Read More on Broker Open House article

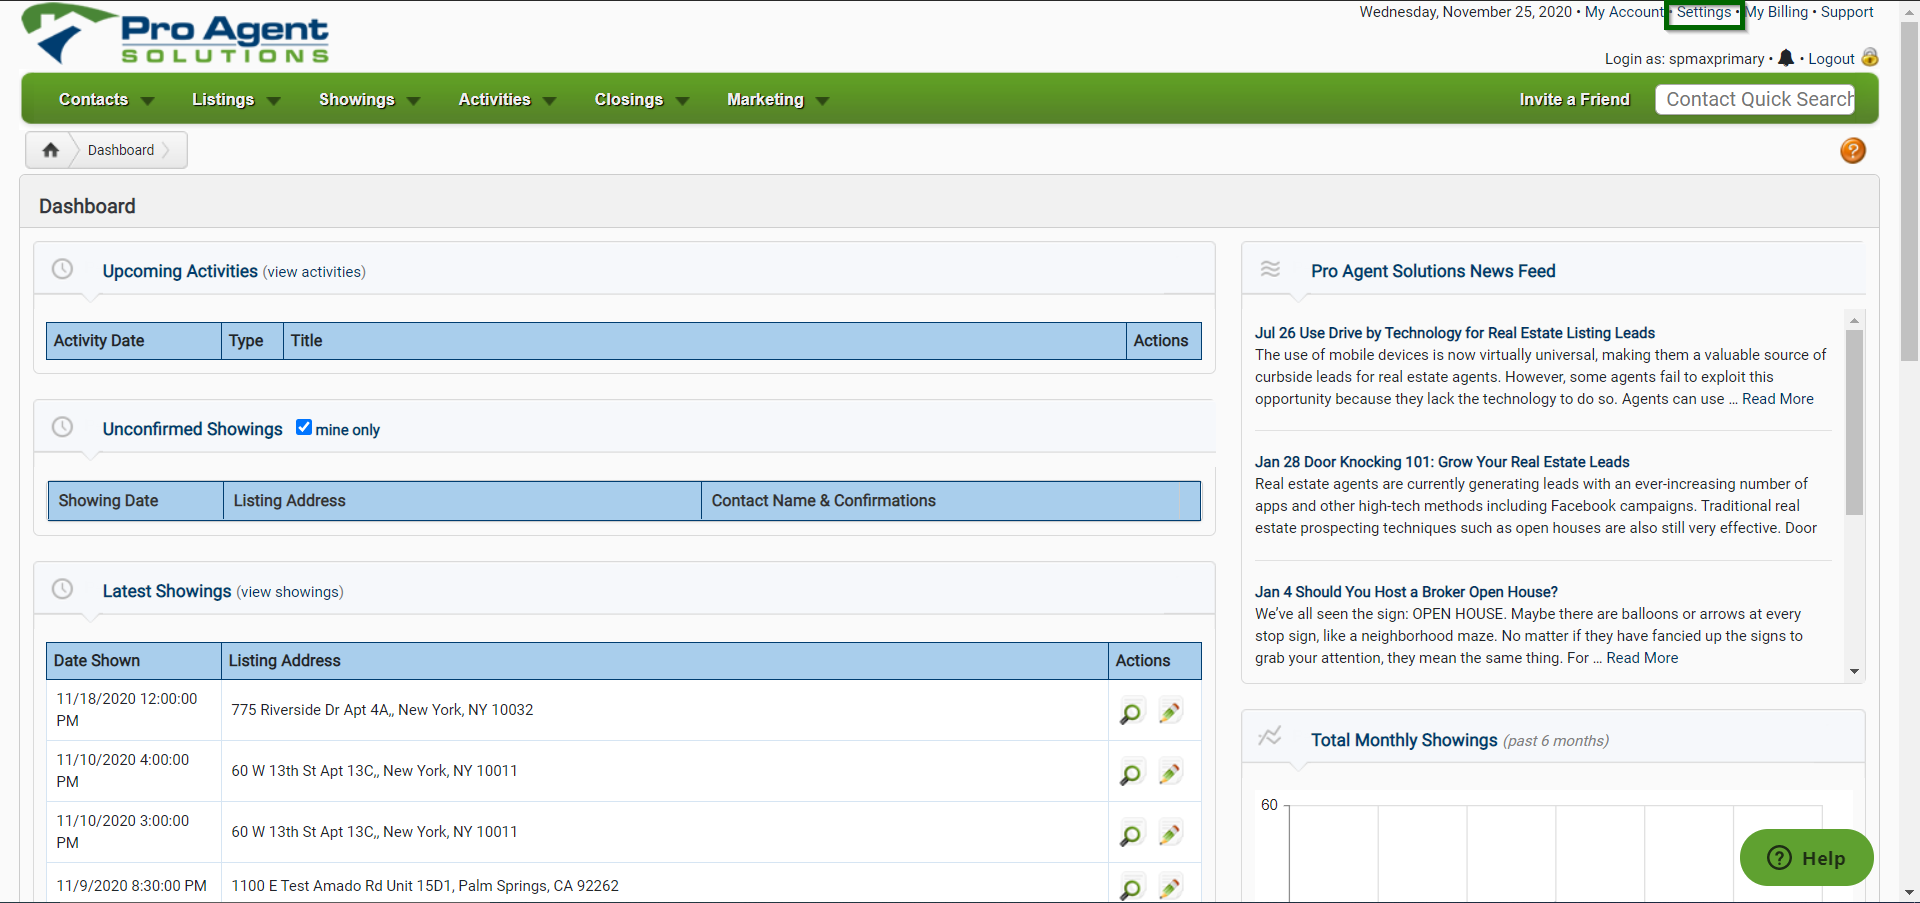click(1642, 658)
